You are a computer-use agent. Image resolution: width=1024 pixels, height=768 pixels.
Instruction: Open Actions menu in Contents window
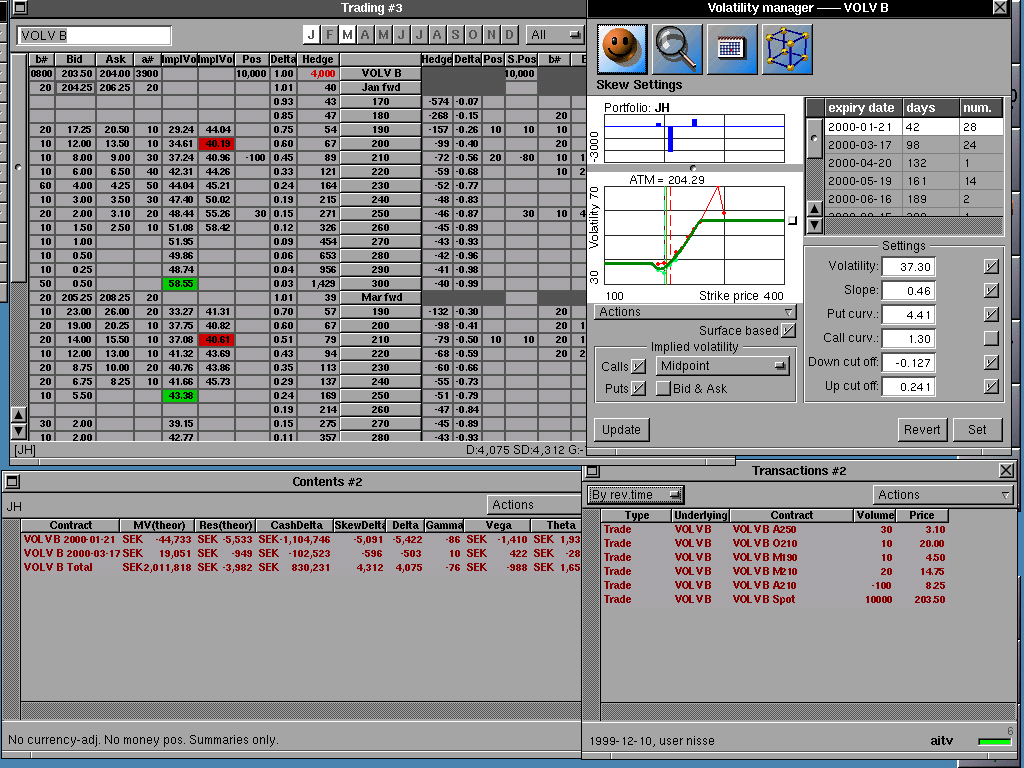pyautogui.click(x=534, y=505)
